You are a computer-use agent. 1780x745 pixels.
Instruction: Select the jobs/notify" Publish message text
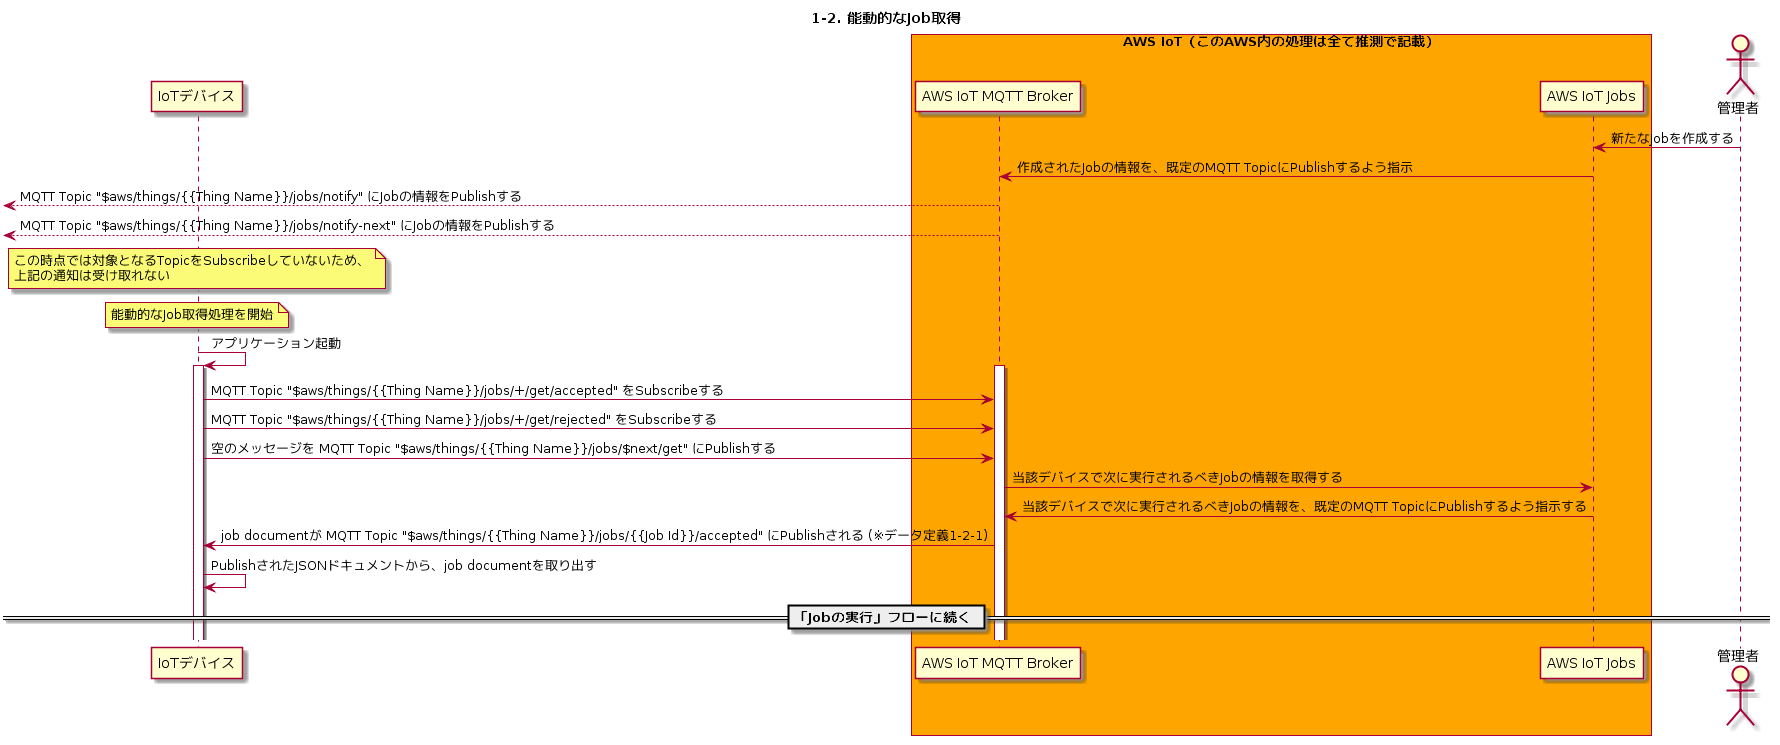tap(270, 197)
